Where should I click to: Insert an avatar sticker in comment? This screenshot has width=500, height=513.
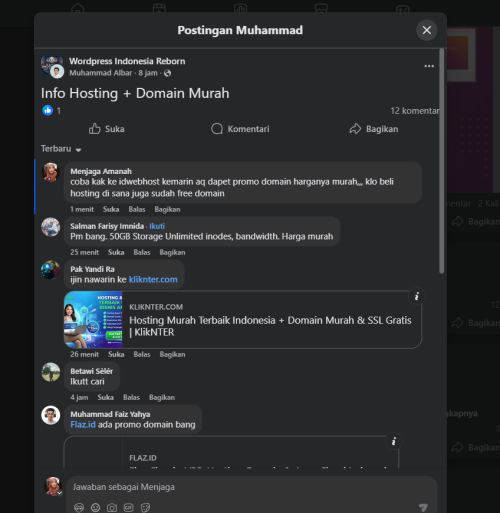(79, 508)
